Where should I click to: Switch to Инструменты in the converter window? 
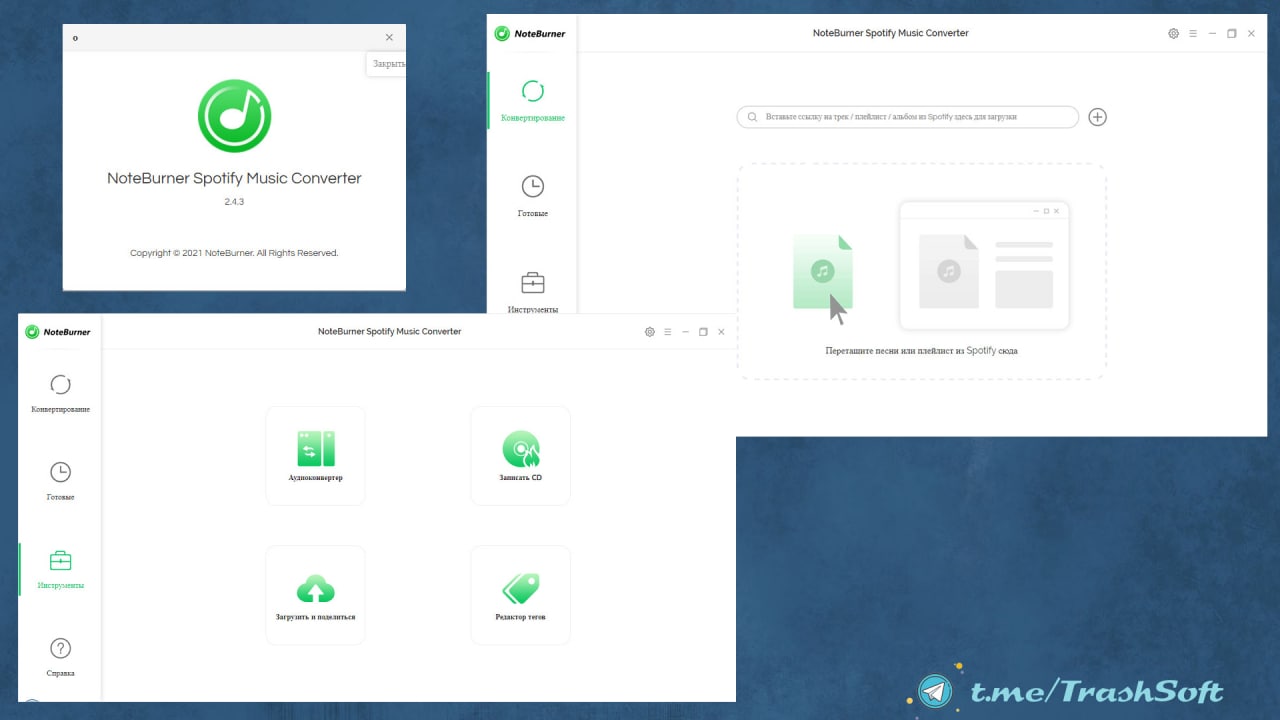pyautogui.click(x=533, y=293)
